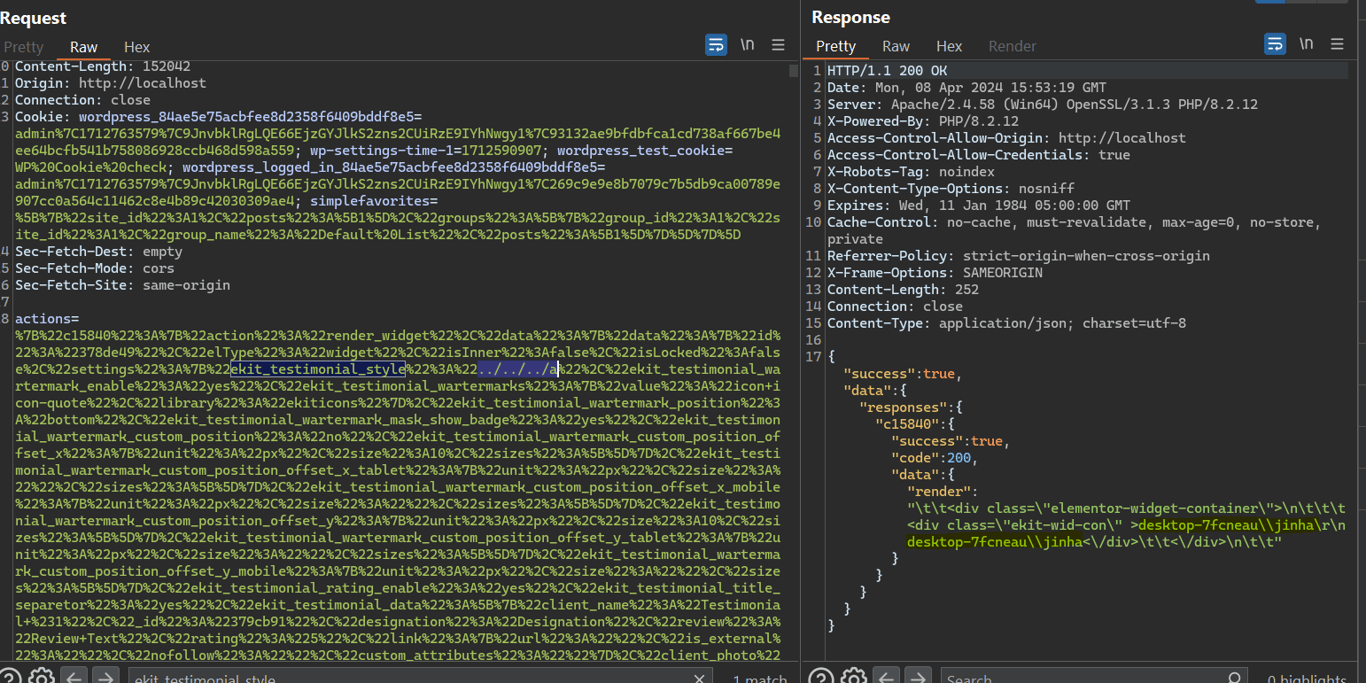Viewport: 1366px width, 683px height.
Task: Go to next match in Request search
Action: [106, 677]
